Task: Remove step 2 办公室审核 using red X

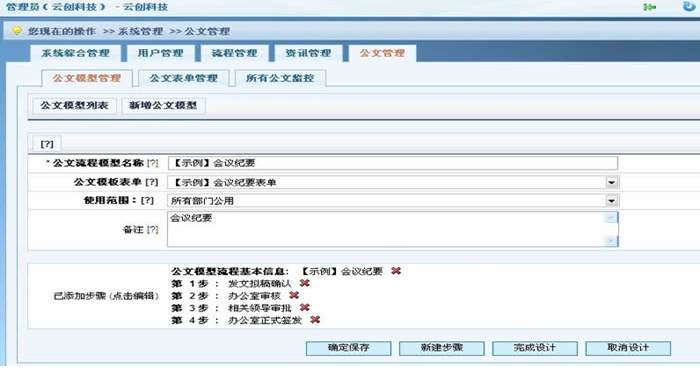Action: coord(294,295)
